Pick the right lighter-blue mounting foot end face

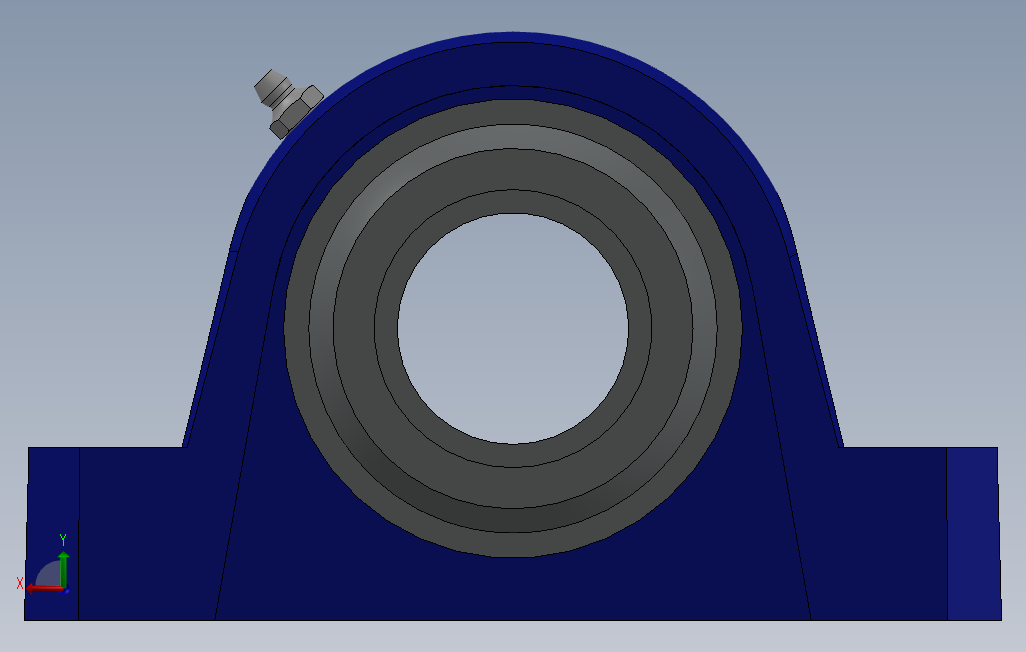pyautogui.click(x=973, y=534)
